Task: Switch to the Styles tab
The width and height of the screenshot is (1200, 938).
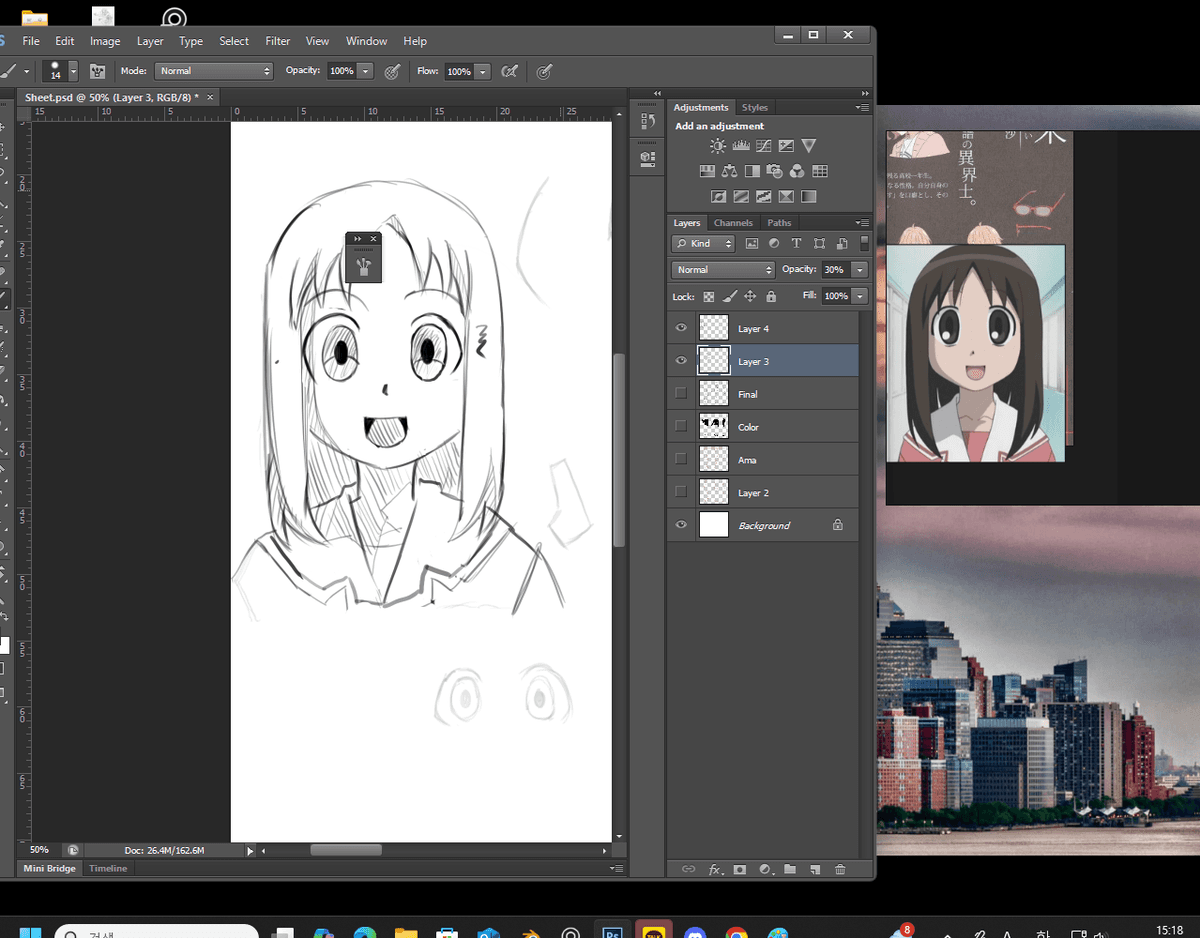Action: [755, 107]
